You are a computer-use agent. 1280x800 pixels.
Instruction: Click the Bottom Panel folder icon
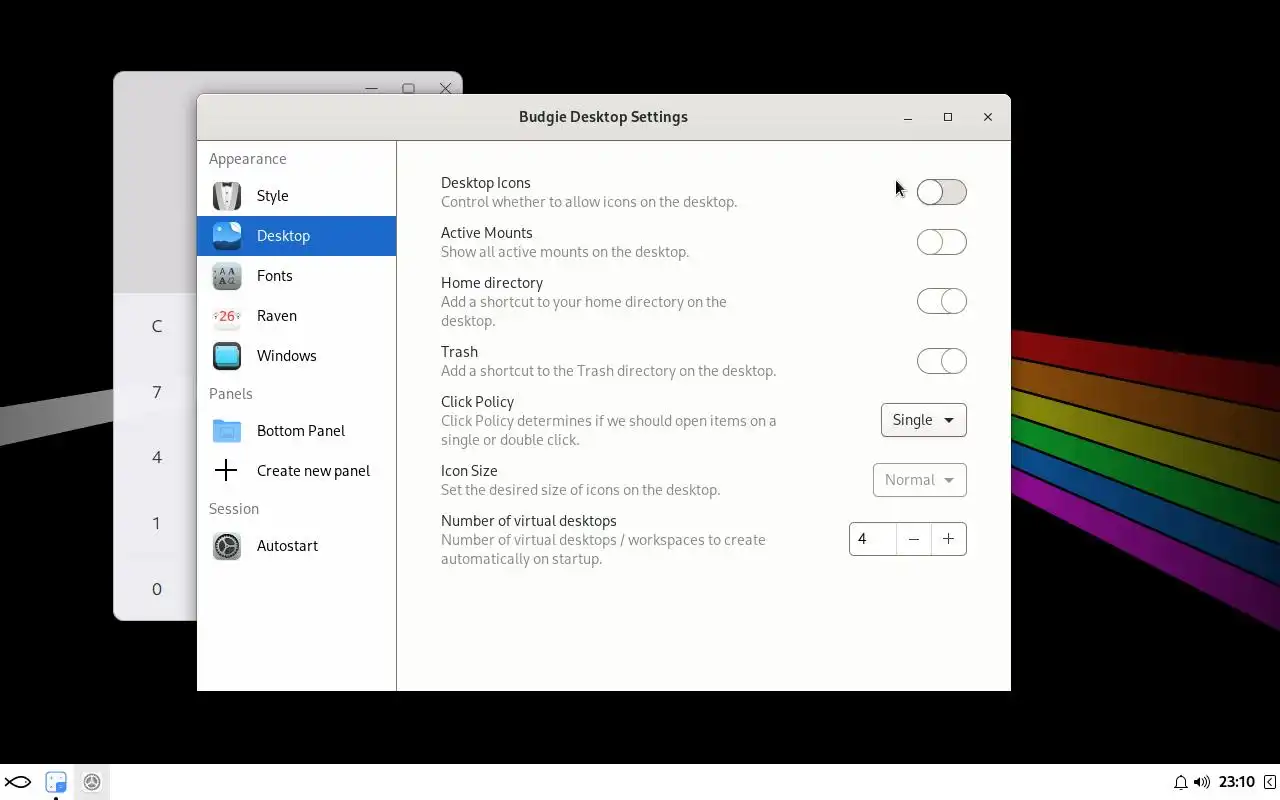tap(227, 431)
